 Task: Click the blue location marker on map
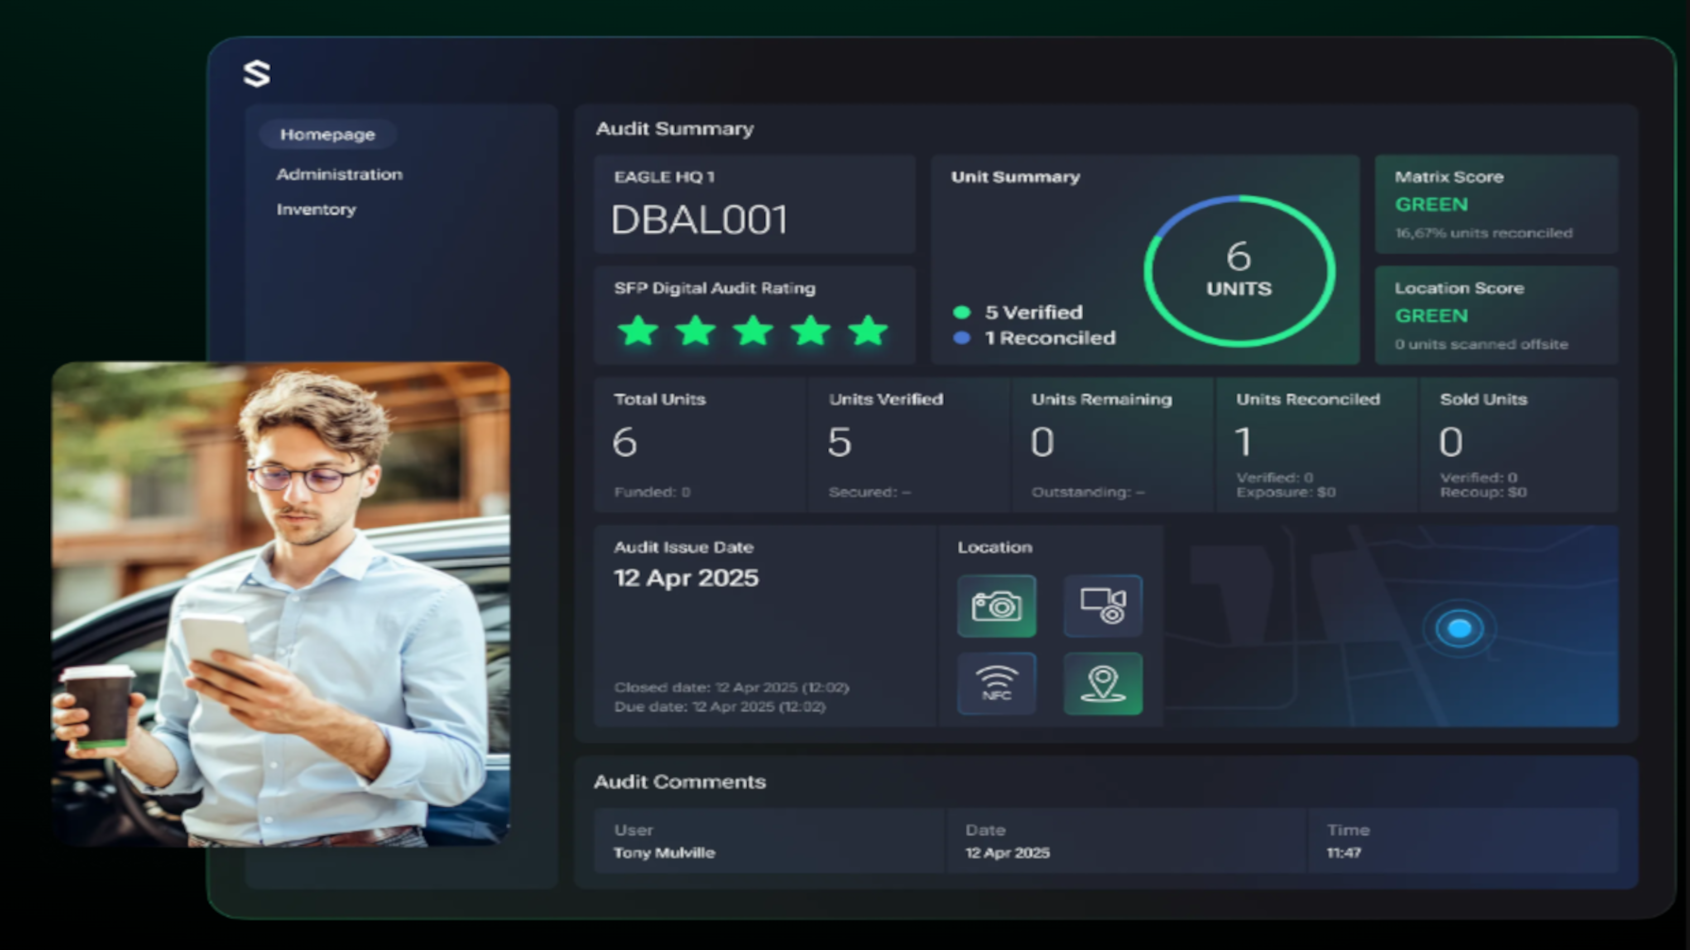1459,628
